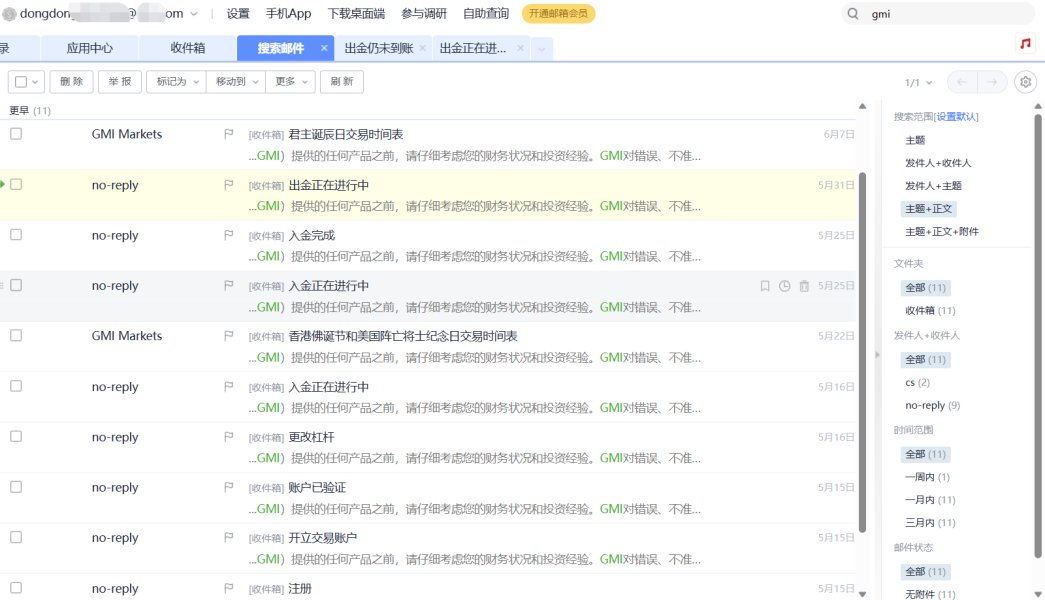This screenshot has height=600, width=1045.
Task: Click the delete trash icon on hovered email
Action: pos(804,286)
